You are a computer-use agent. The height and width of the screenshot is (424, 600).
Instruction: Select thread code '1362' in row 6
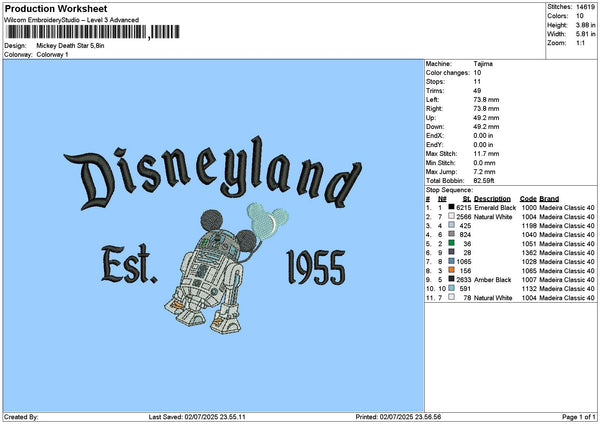pos(529,253)
